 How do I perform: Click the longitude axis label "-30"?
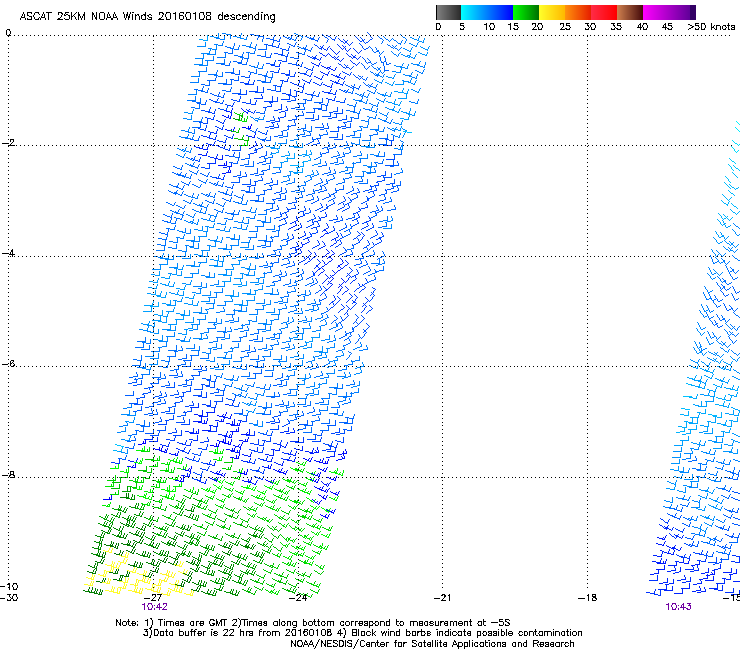point(9,598)
